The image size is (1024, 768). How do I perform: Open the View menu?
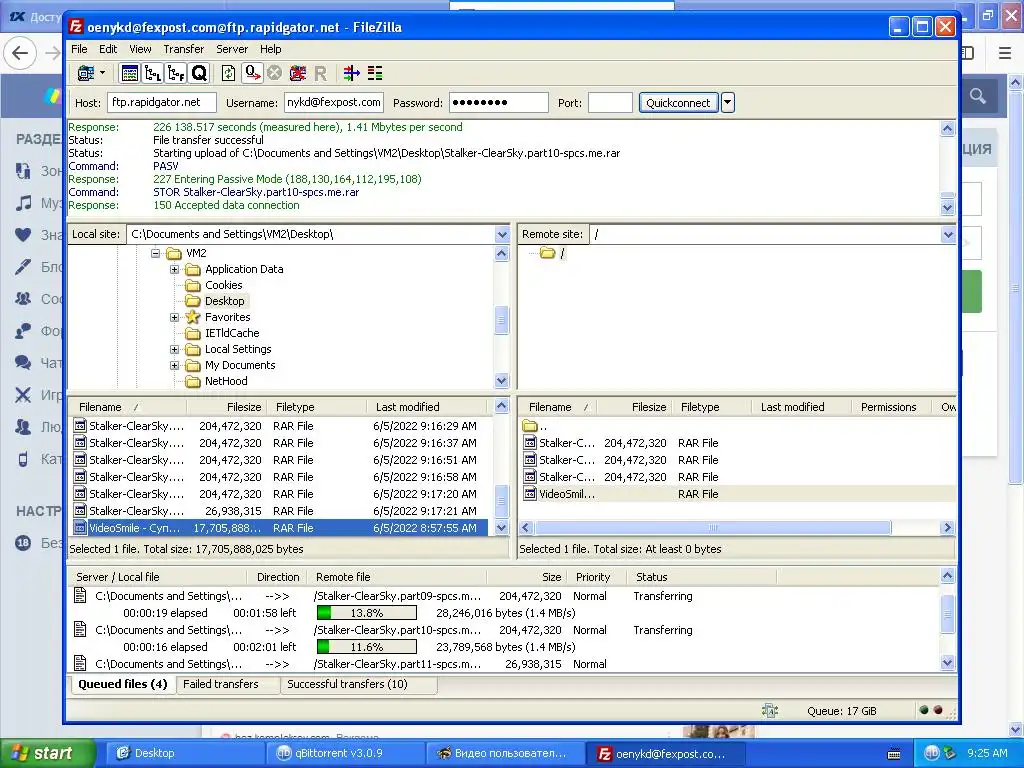click(x=140, y=49)
